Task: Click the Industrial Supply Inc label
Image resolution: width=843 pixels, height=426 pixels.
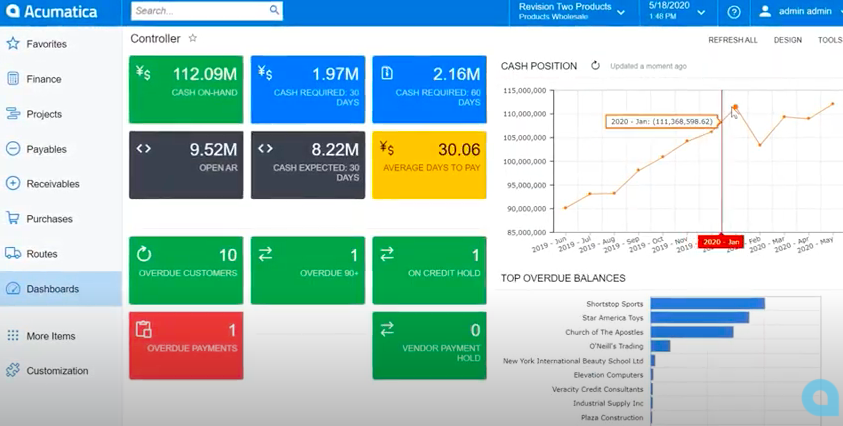Action: tap(608, 403)
